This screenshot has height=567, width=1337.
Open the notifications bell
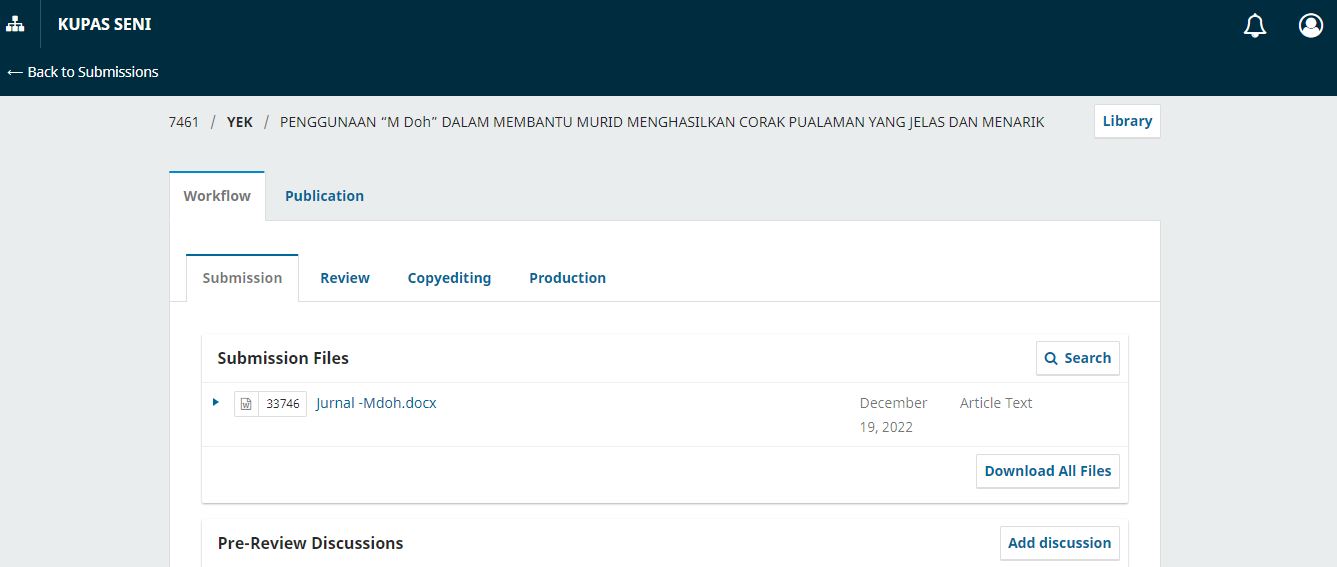(1254, 26)
